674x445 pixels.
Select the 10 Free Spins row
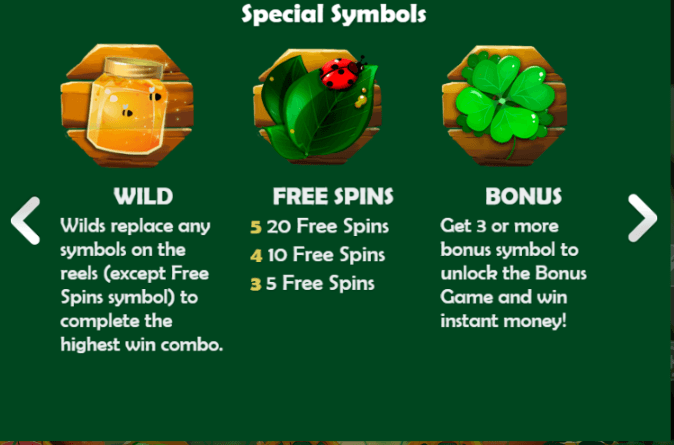pos(318,255)
